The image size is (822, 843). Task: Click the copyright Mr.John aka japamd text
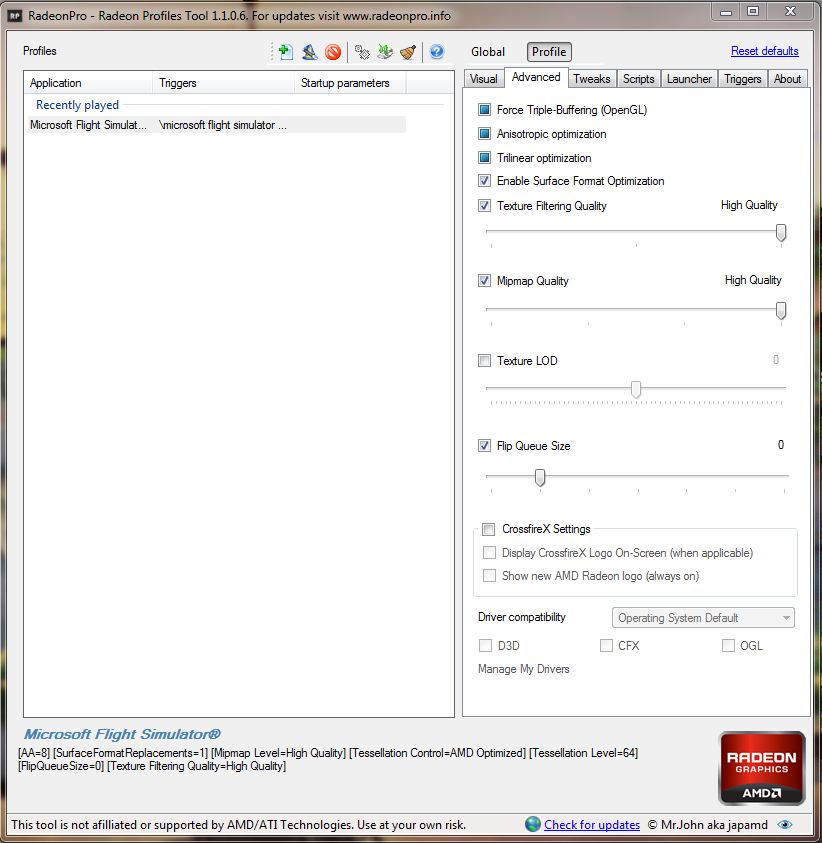pyautogui.click(x=707, y=824)
